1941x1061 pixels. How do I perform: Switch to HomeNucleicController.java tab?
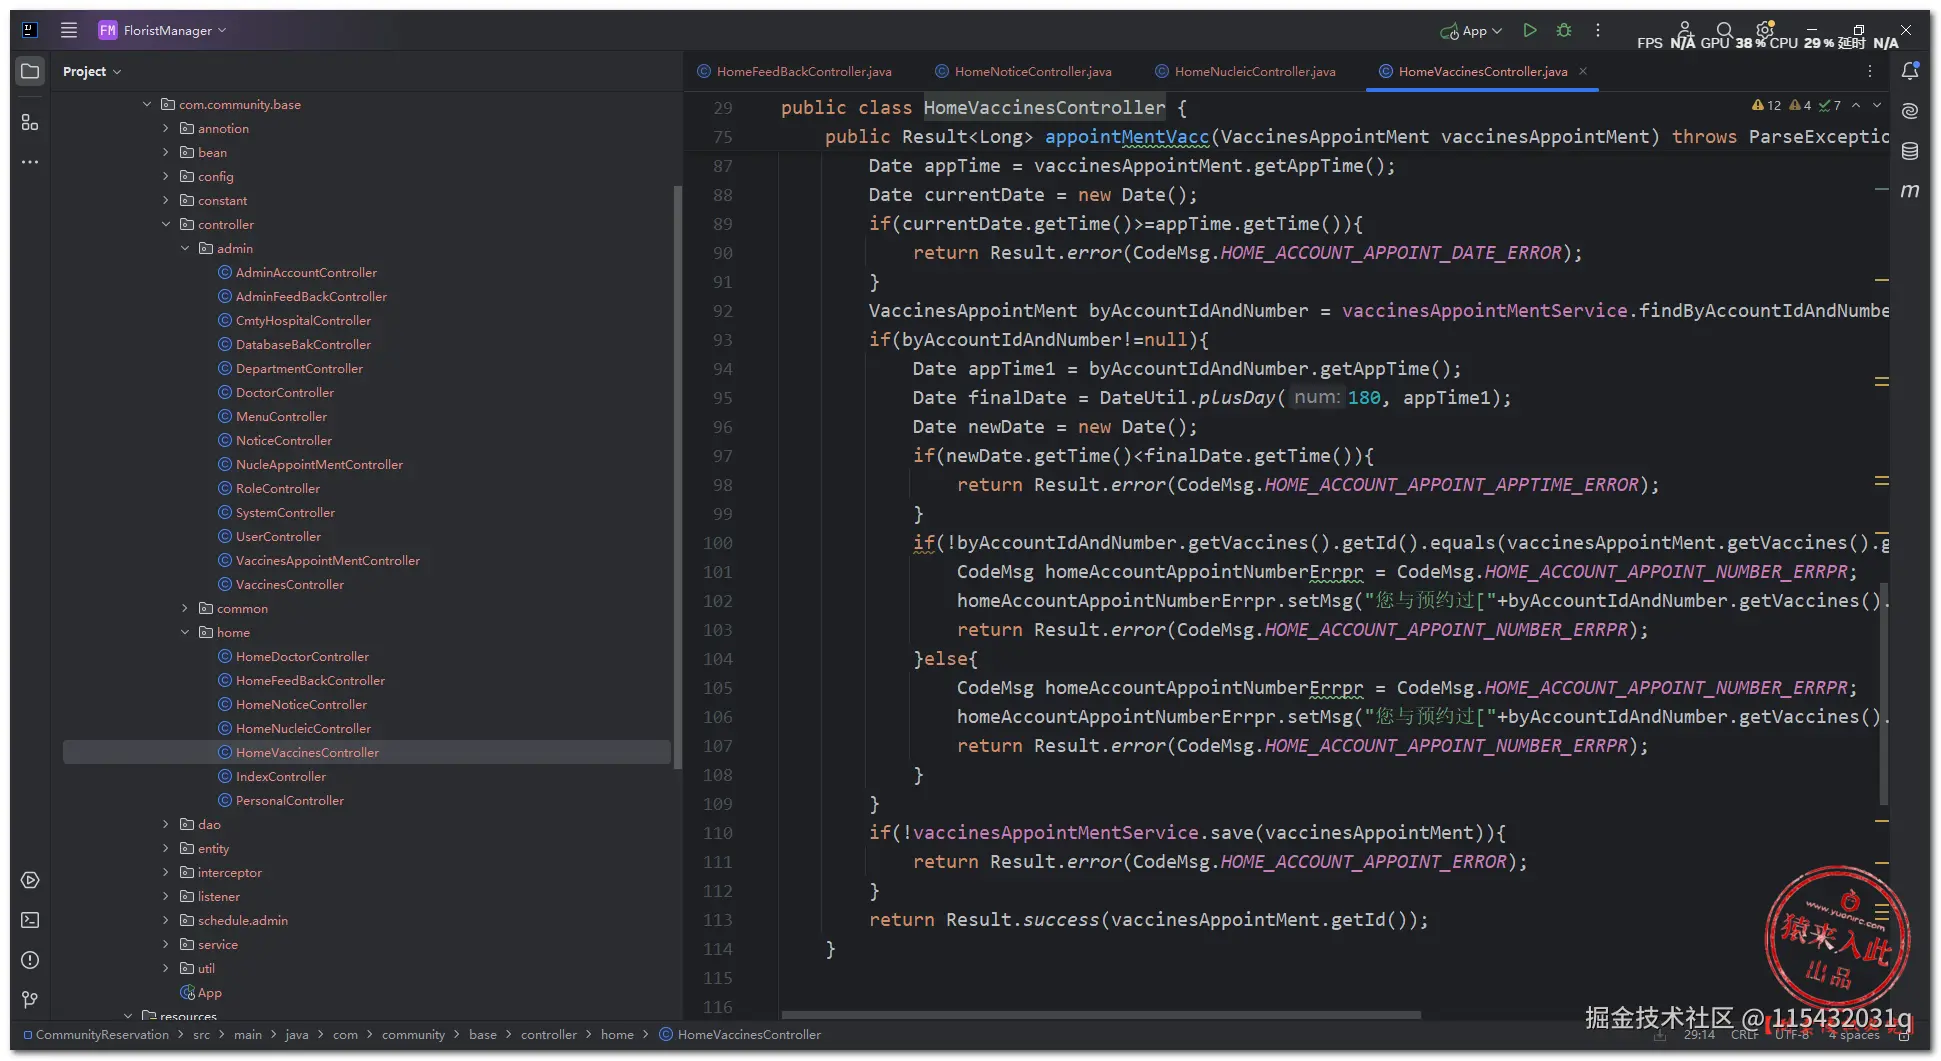click(1245, 71)
